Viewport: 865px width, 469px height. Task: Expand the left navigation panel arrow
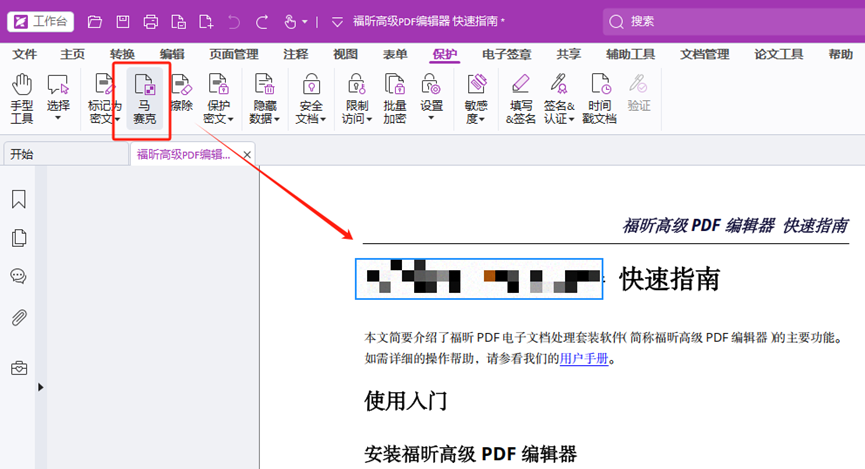pos(41,387)
